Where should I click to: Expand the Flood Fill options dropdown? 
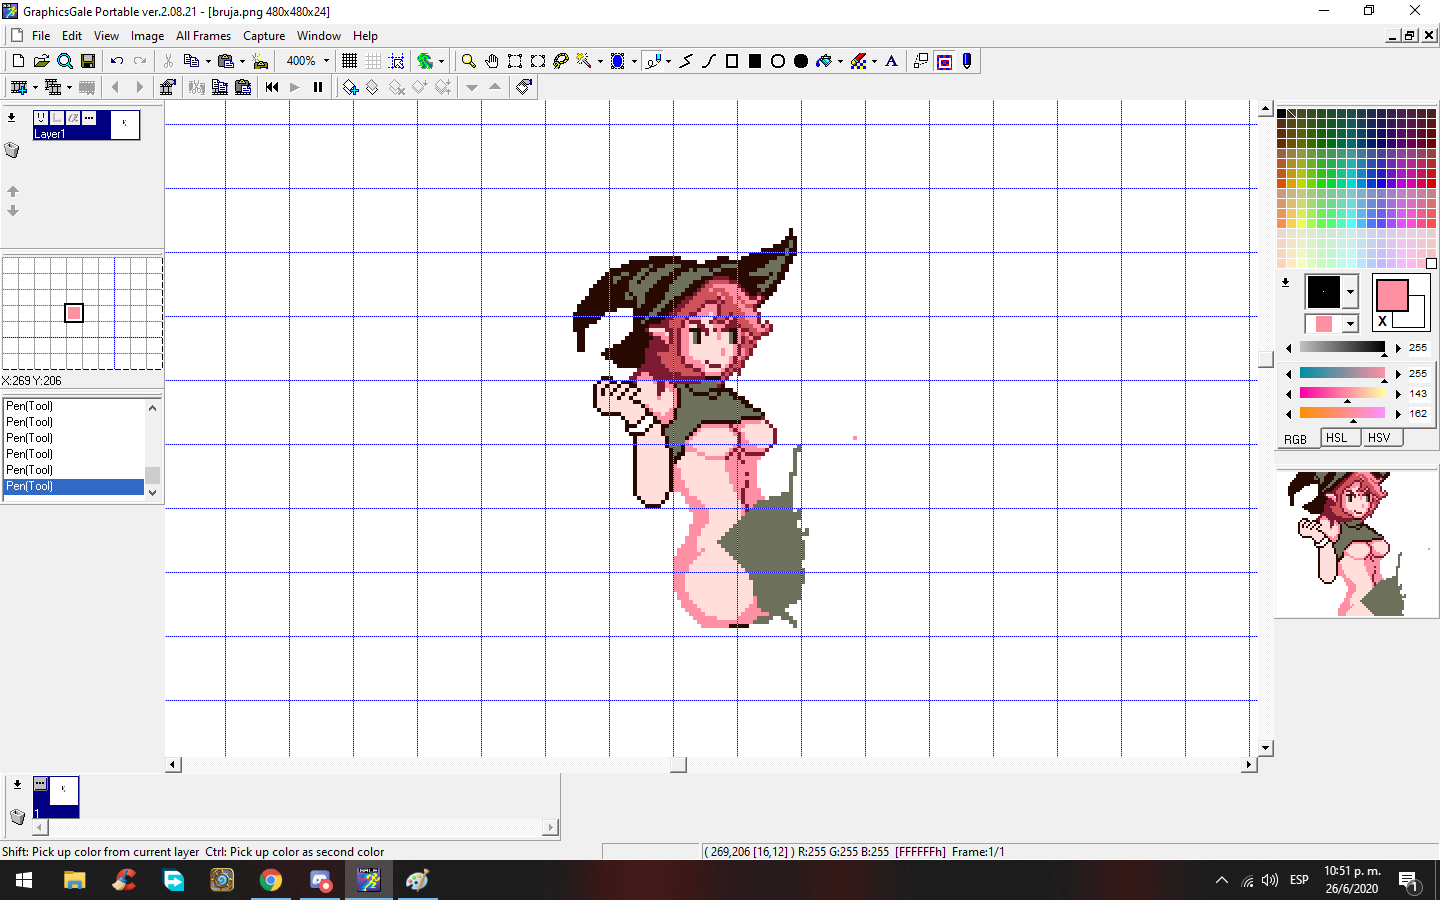840,61
